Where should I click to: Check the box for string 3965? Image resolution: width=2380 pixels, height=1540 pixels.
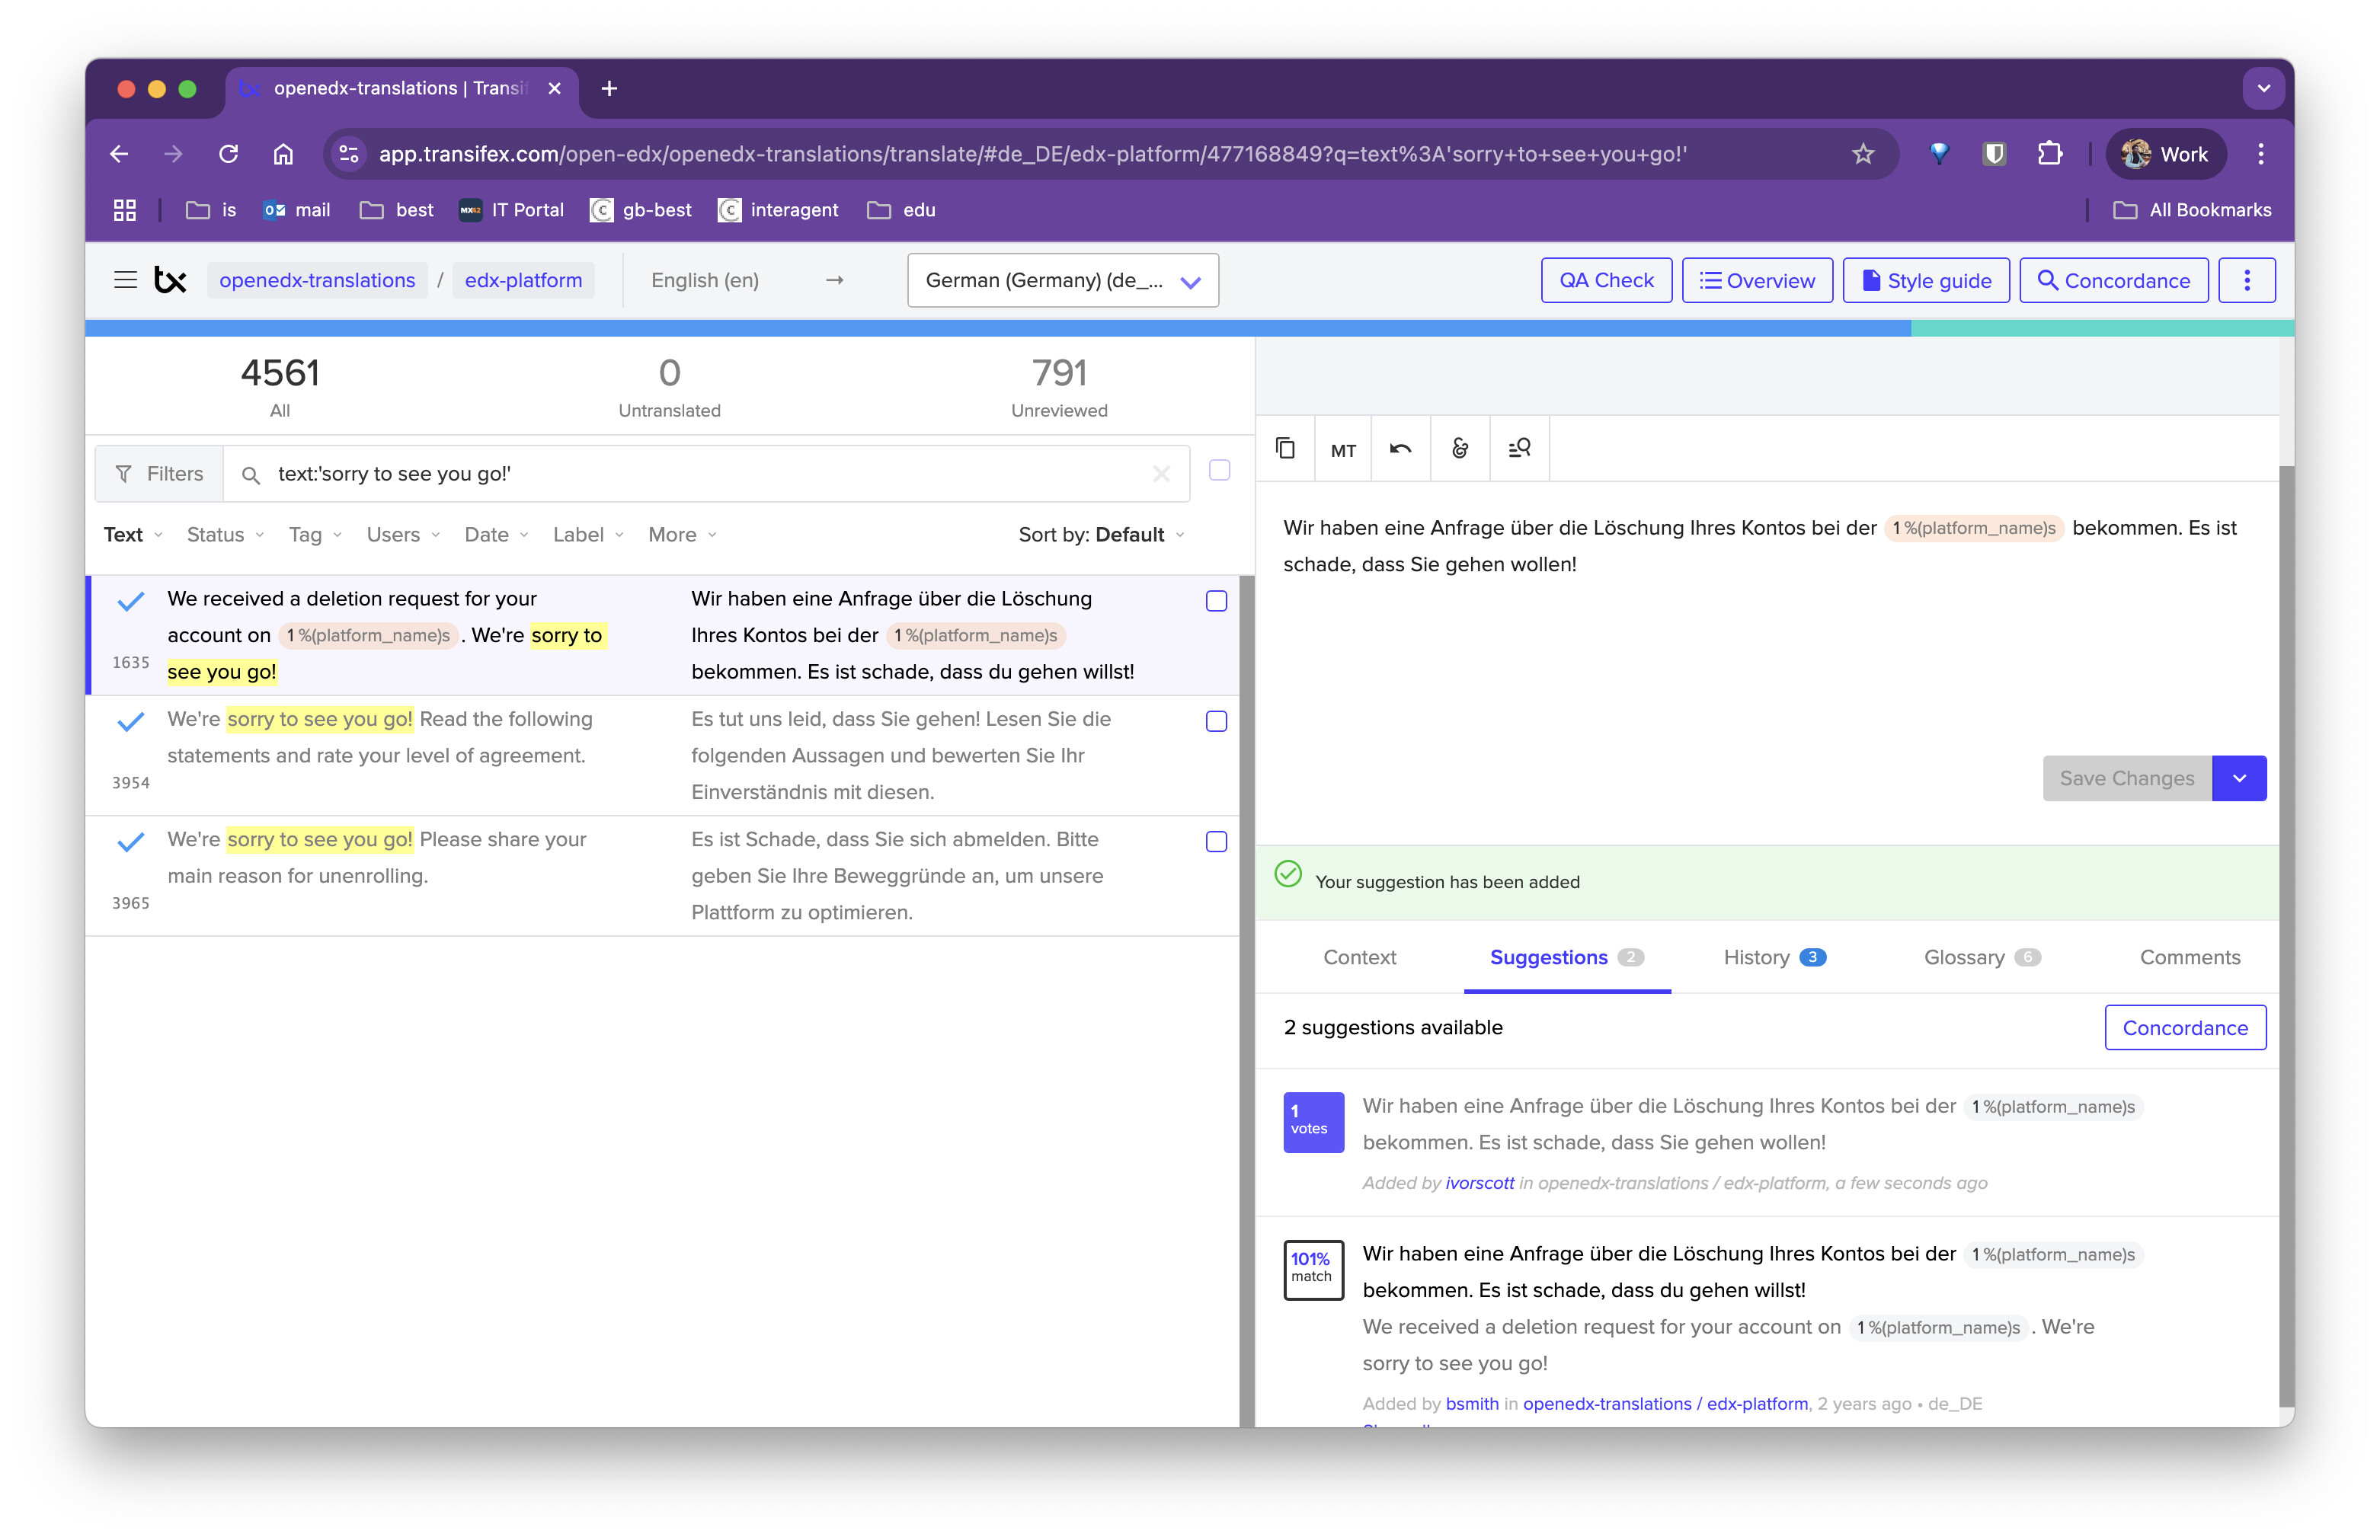pos(1216,842)
